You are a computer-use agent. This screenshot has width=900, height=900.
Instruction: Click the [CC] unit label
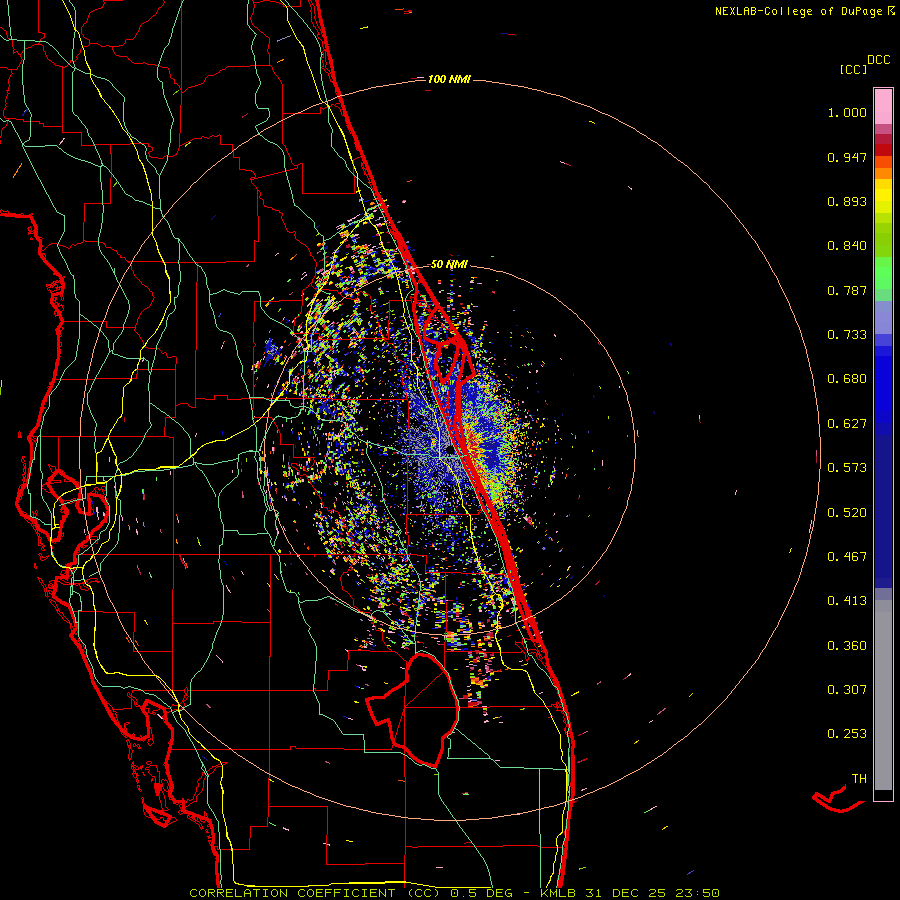853,69
